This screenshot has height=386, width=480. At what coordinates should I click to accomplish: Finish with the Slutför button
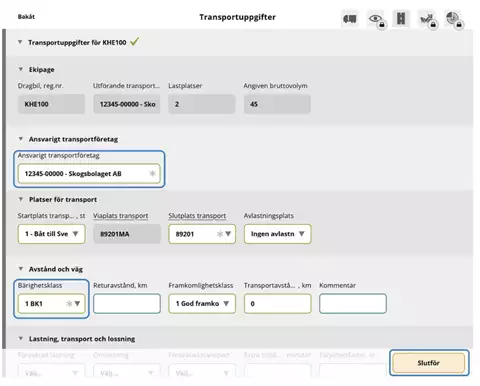[x=429, y=363]
